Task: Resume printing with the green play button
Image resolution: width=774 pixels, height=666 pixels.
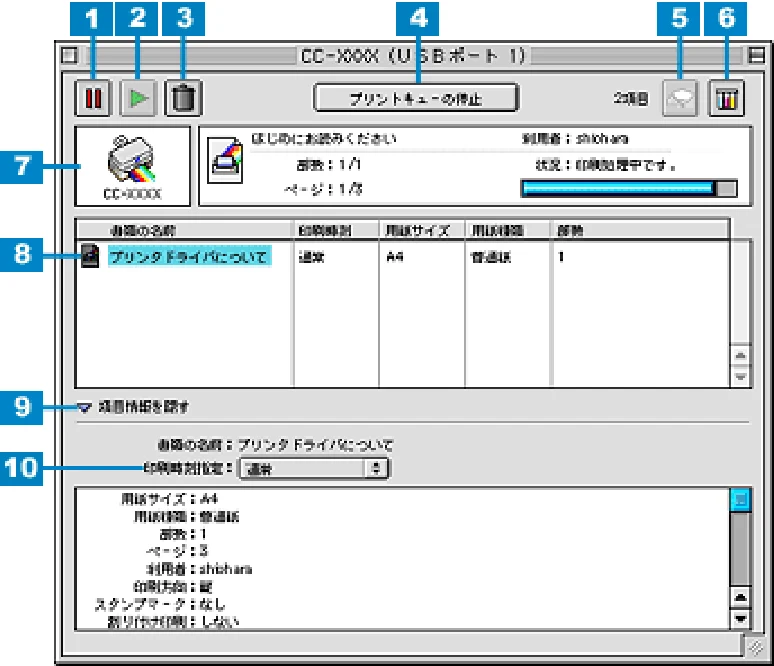Action: (x=138, y=98)
